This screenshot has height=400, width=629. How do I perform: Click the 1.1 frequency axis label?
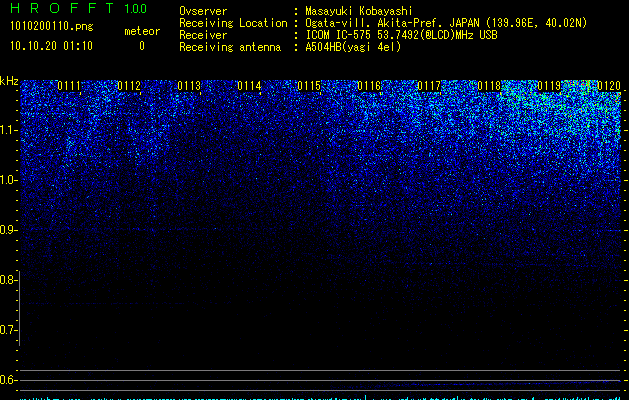click(x=8, y=130)
